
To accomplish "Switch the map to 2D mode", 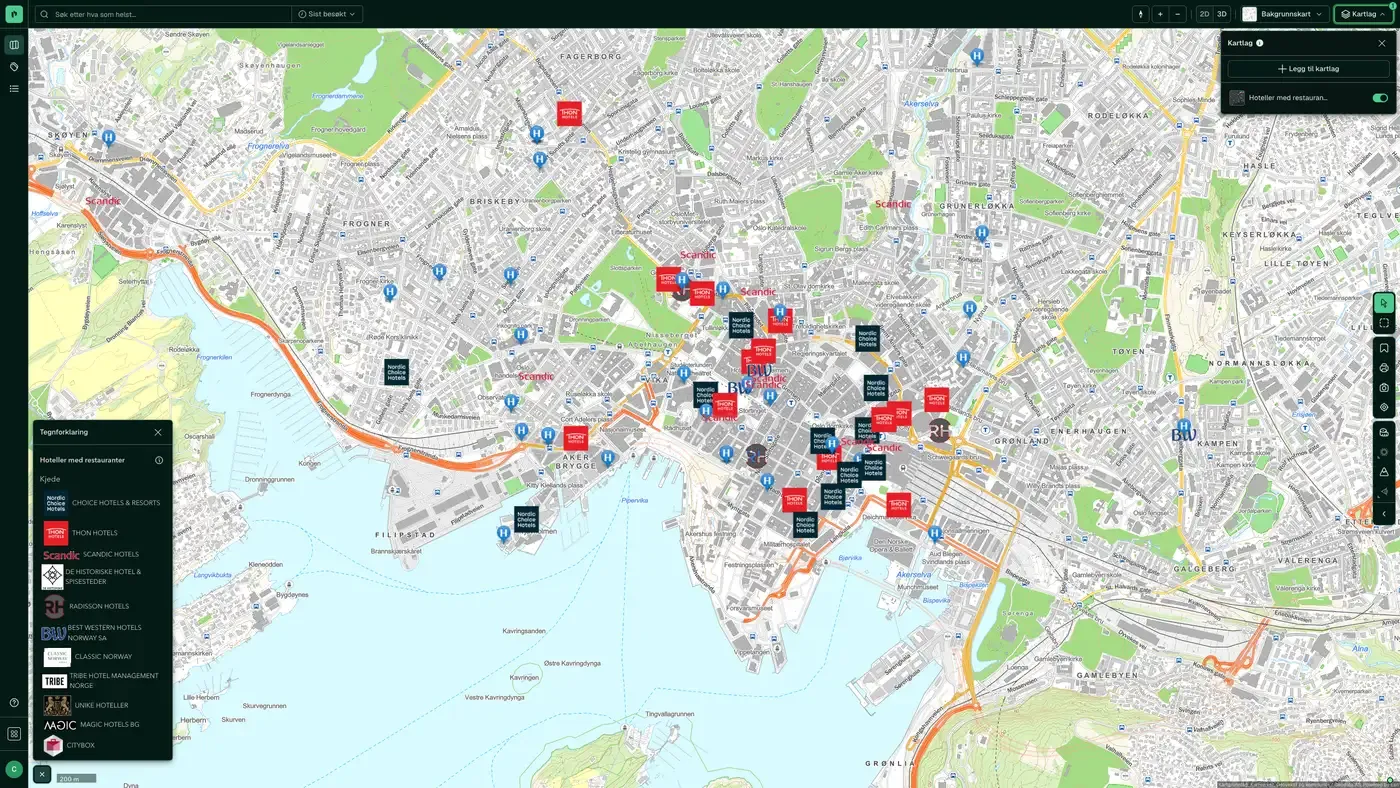I will (1204, 14).
